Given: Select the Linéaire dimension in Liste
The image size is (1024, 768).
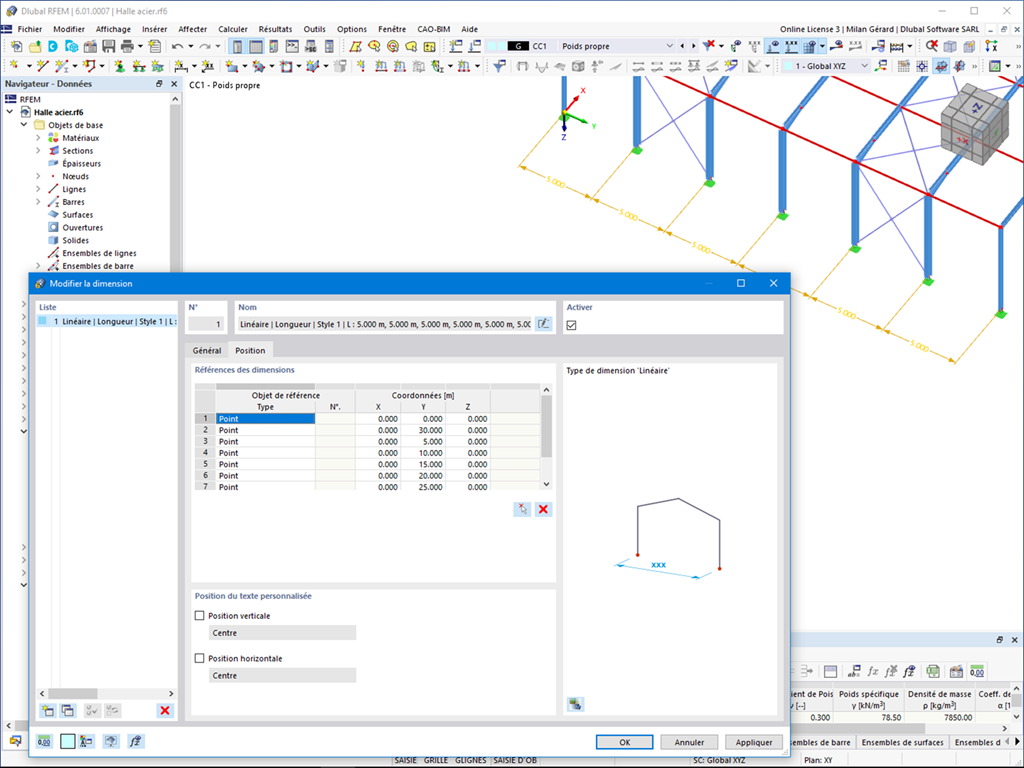Looking at the screenshot, I should 106,321.
